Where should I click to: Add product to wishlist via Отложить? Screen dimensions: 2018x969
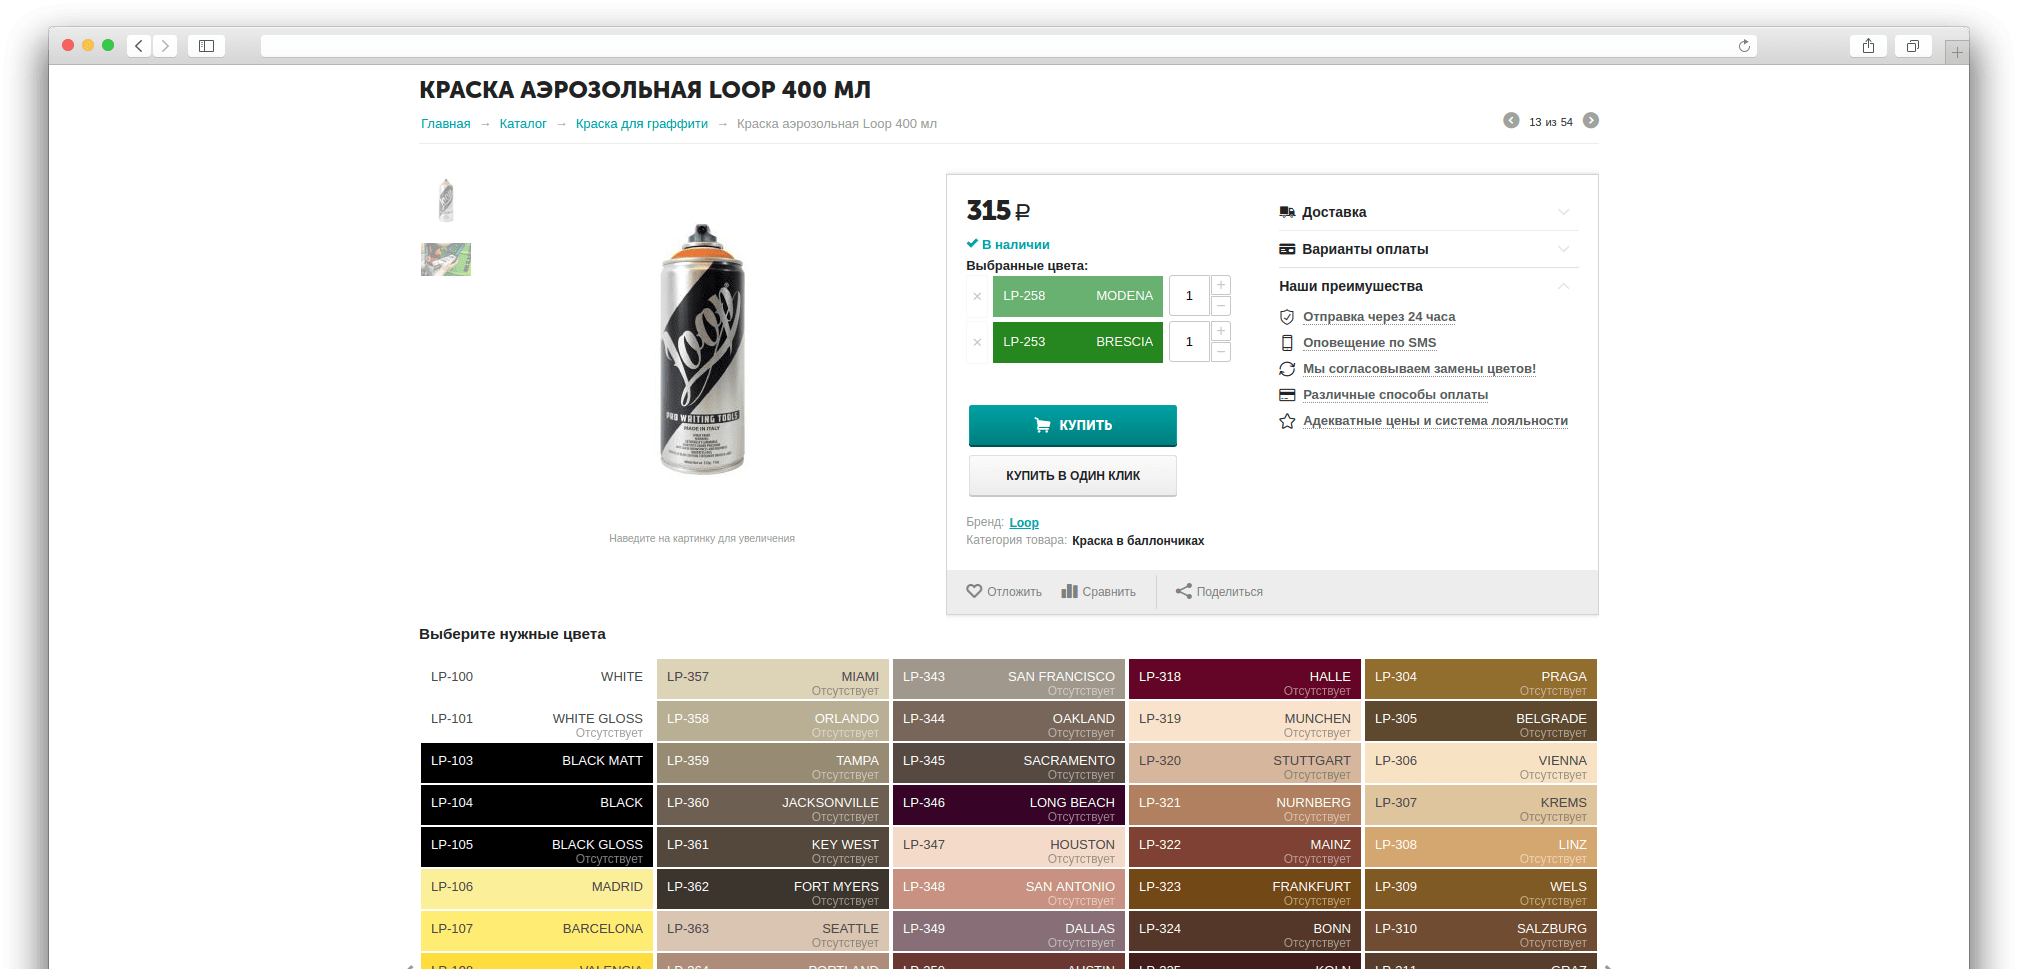(x=1004, y=592)
